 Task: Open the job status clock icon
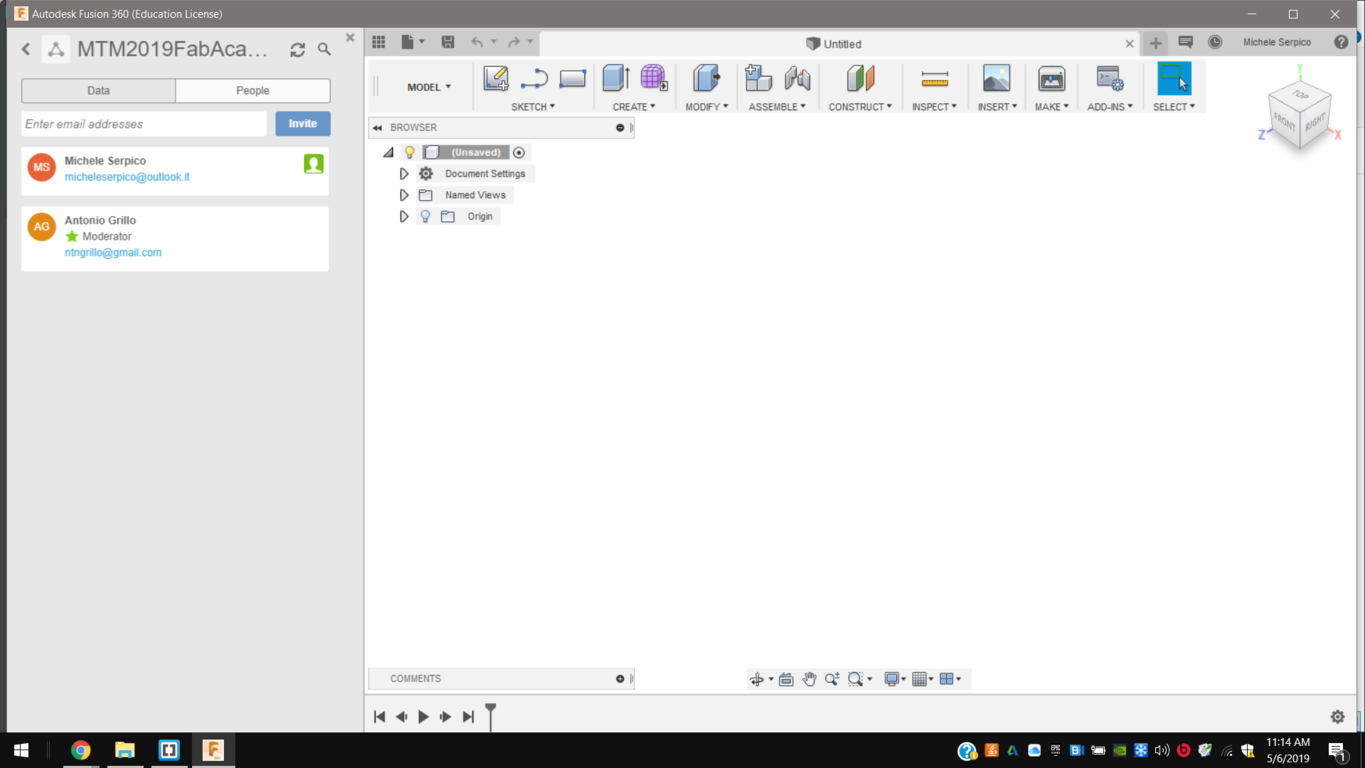1215,42
